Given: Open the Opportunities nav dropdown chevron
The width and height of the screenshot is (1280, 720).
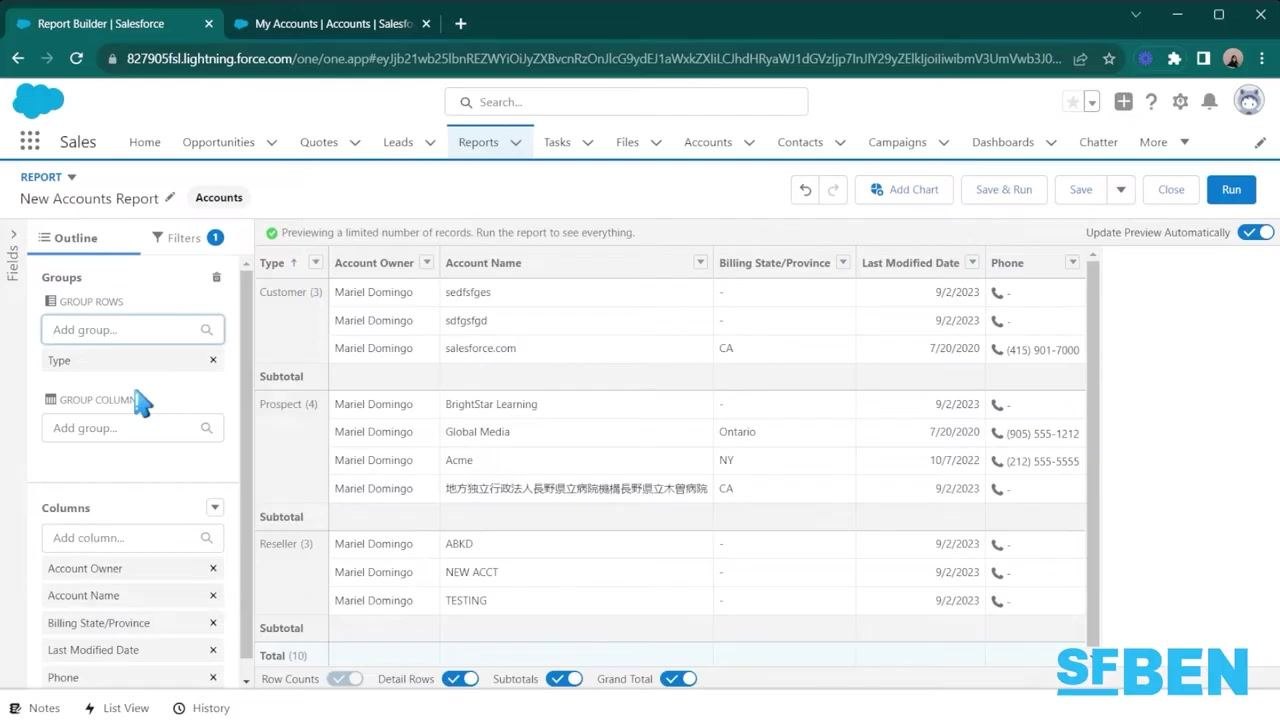Looking at the screenshot, I should [x=272, y=143].
